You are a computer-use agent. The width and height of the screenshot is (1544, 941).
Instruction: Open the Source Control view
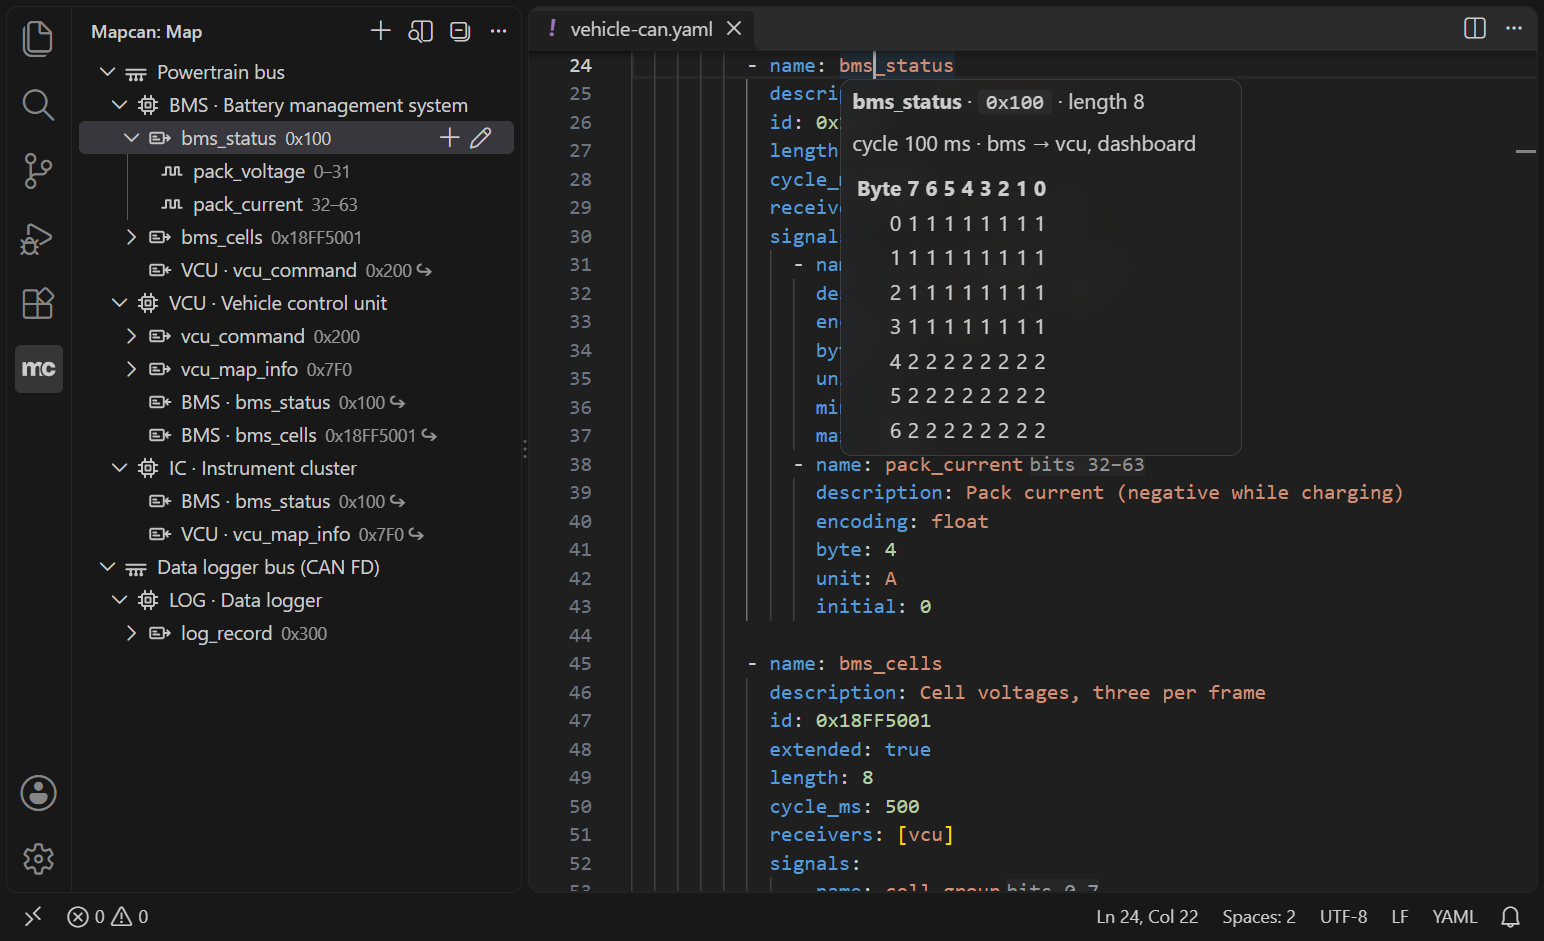tap(38, 171)
